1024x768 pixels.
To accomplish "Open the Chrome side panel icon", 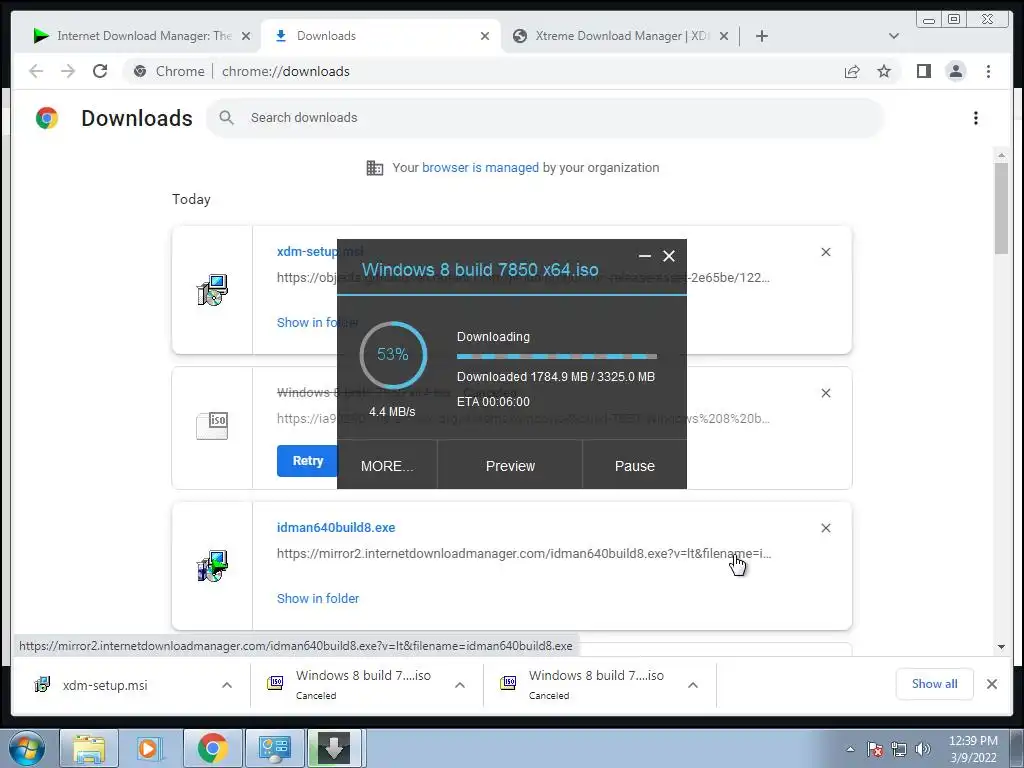I will coord(923,71).
